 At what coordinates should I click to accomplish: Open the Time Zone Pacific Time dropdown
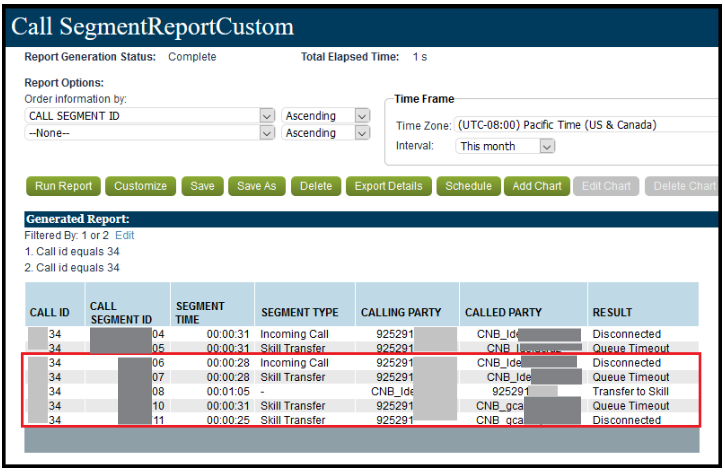586,125
